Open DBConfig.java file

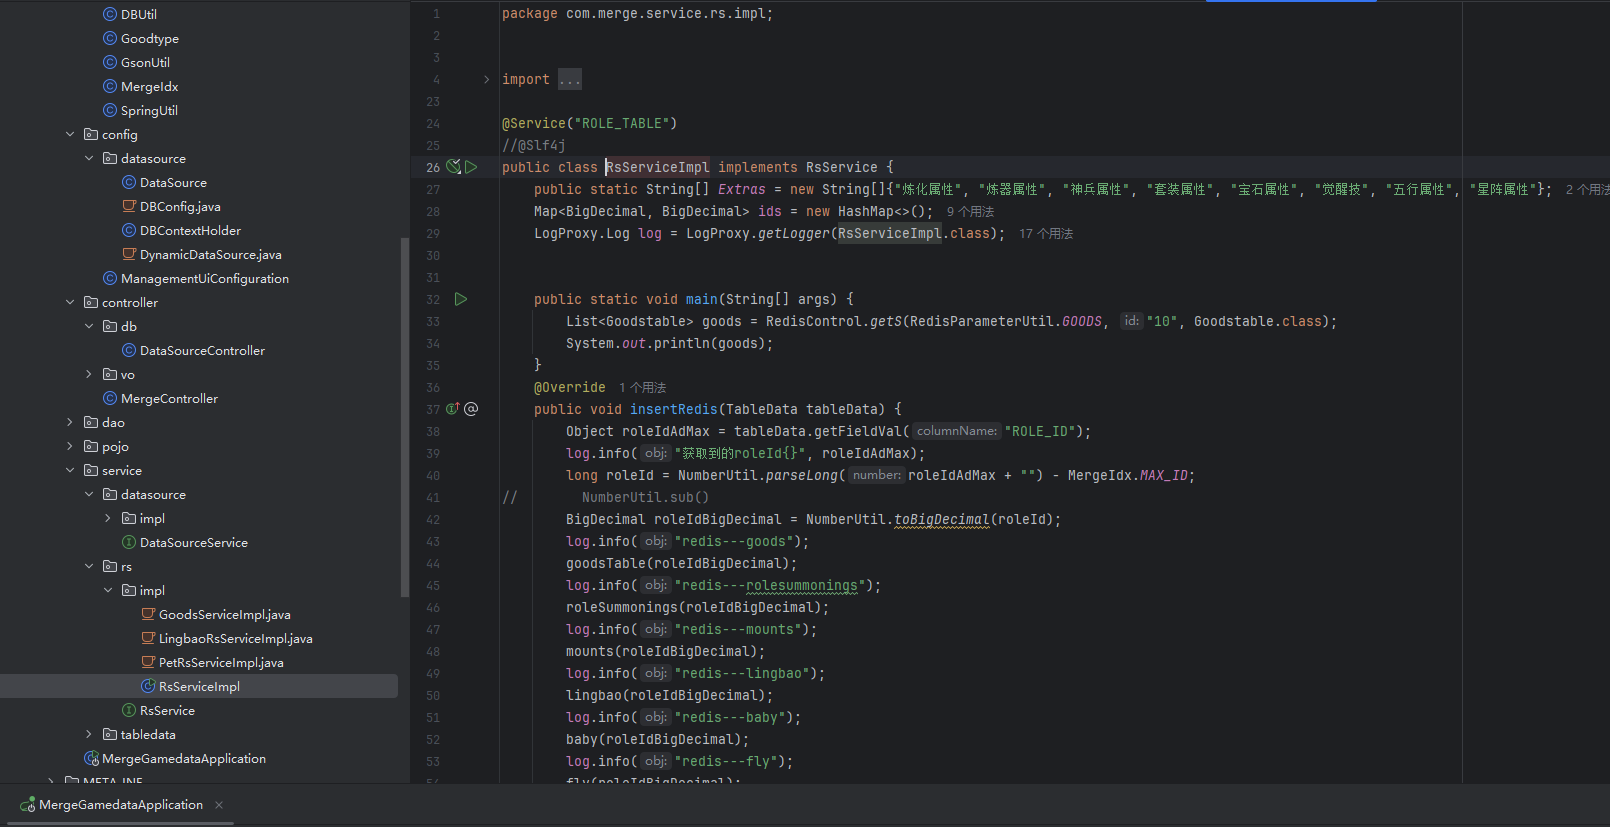click(180, 206)
